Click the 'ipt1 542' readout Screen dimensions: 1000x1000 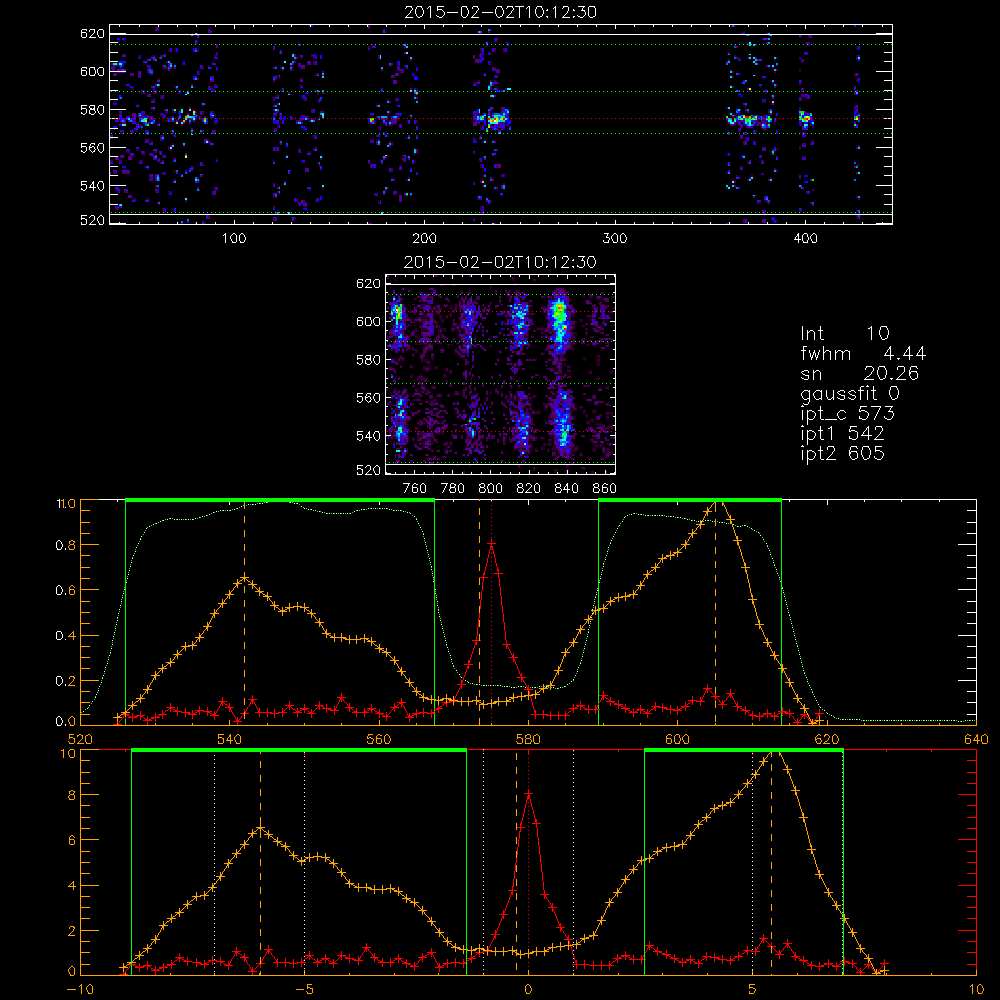(842, 434)
